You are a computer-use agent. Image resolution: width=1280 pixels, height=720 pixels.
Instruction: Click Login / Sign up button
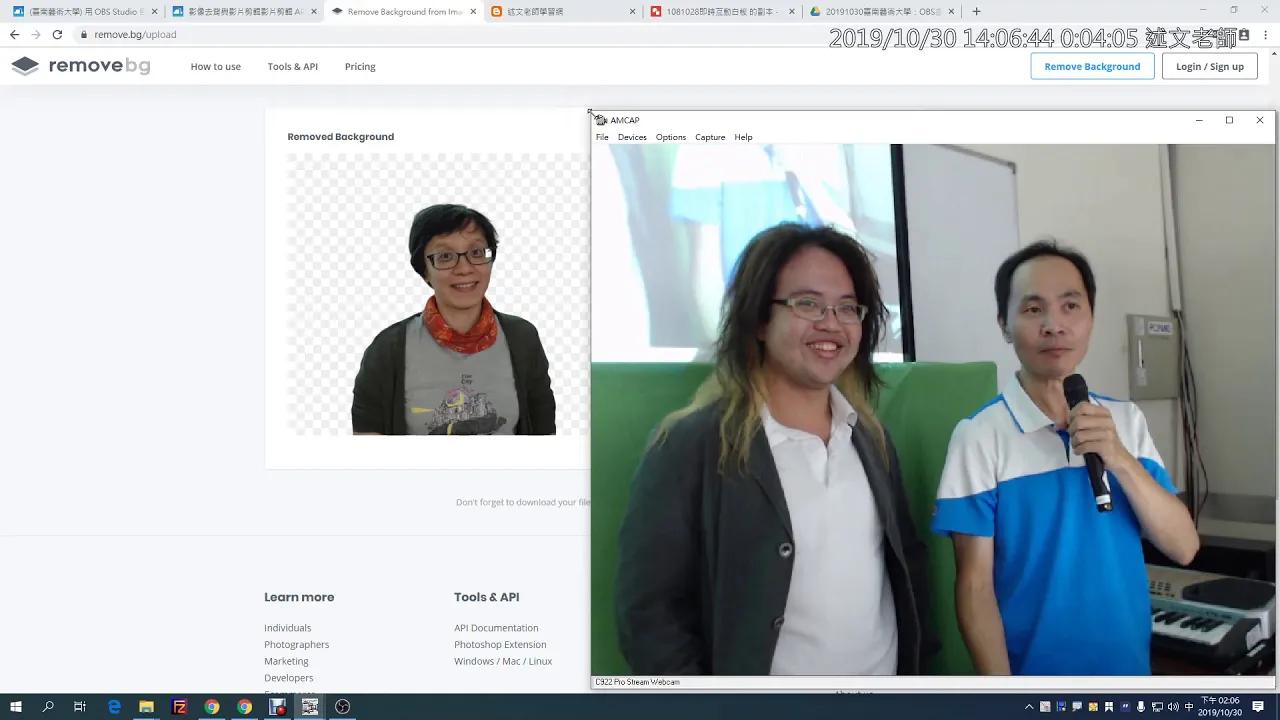(1210, 66)
